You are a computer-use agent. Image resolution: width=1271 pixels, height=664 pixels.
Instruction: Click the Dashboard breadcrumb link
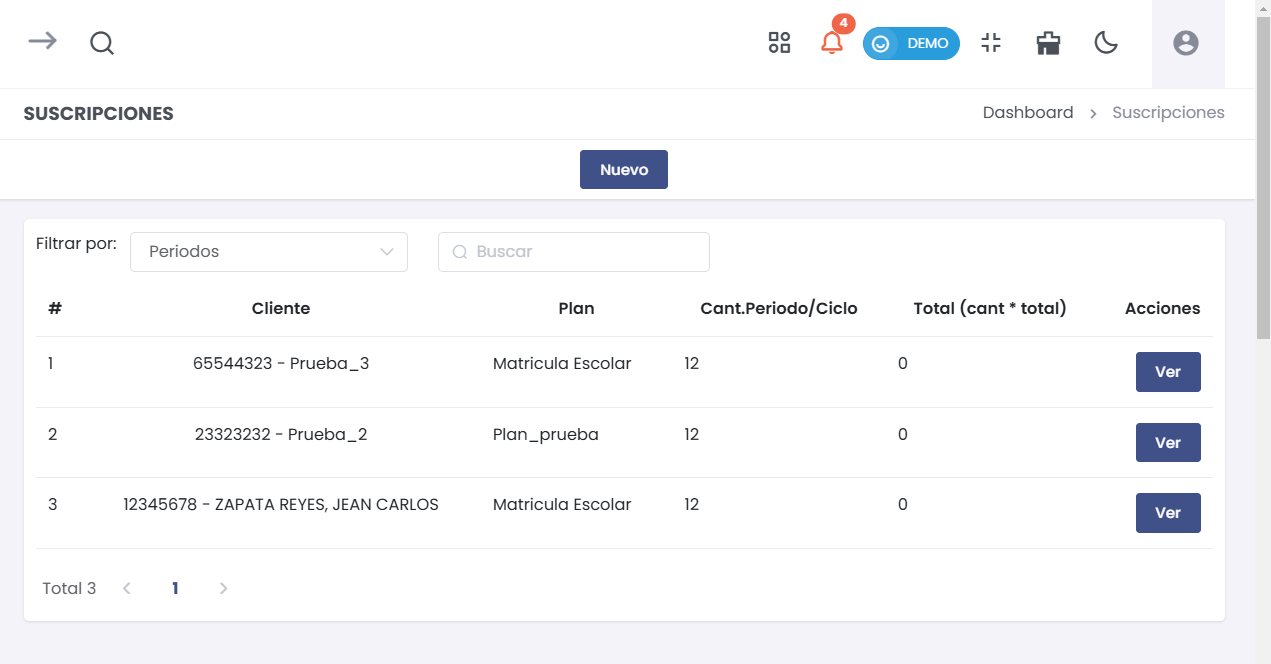coord(1027,113)
